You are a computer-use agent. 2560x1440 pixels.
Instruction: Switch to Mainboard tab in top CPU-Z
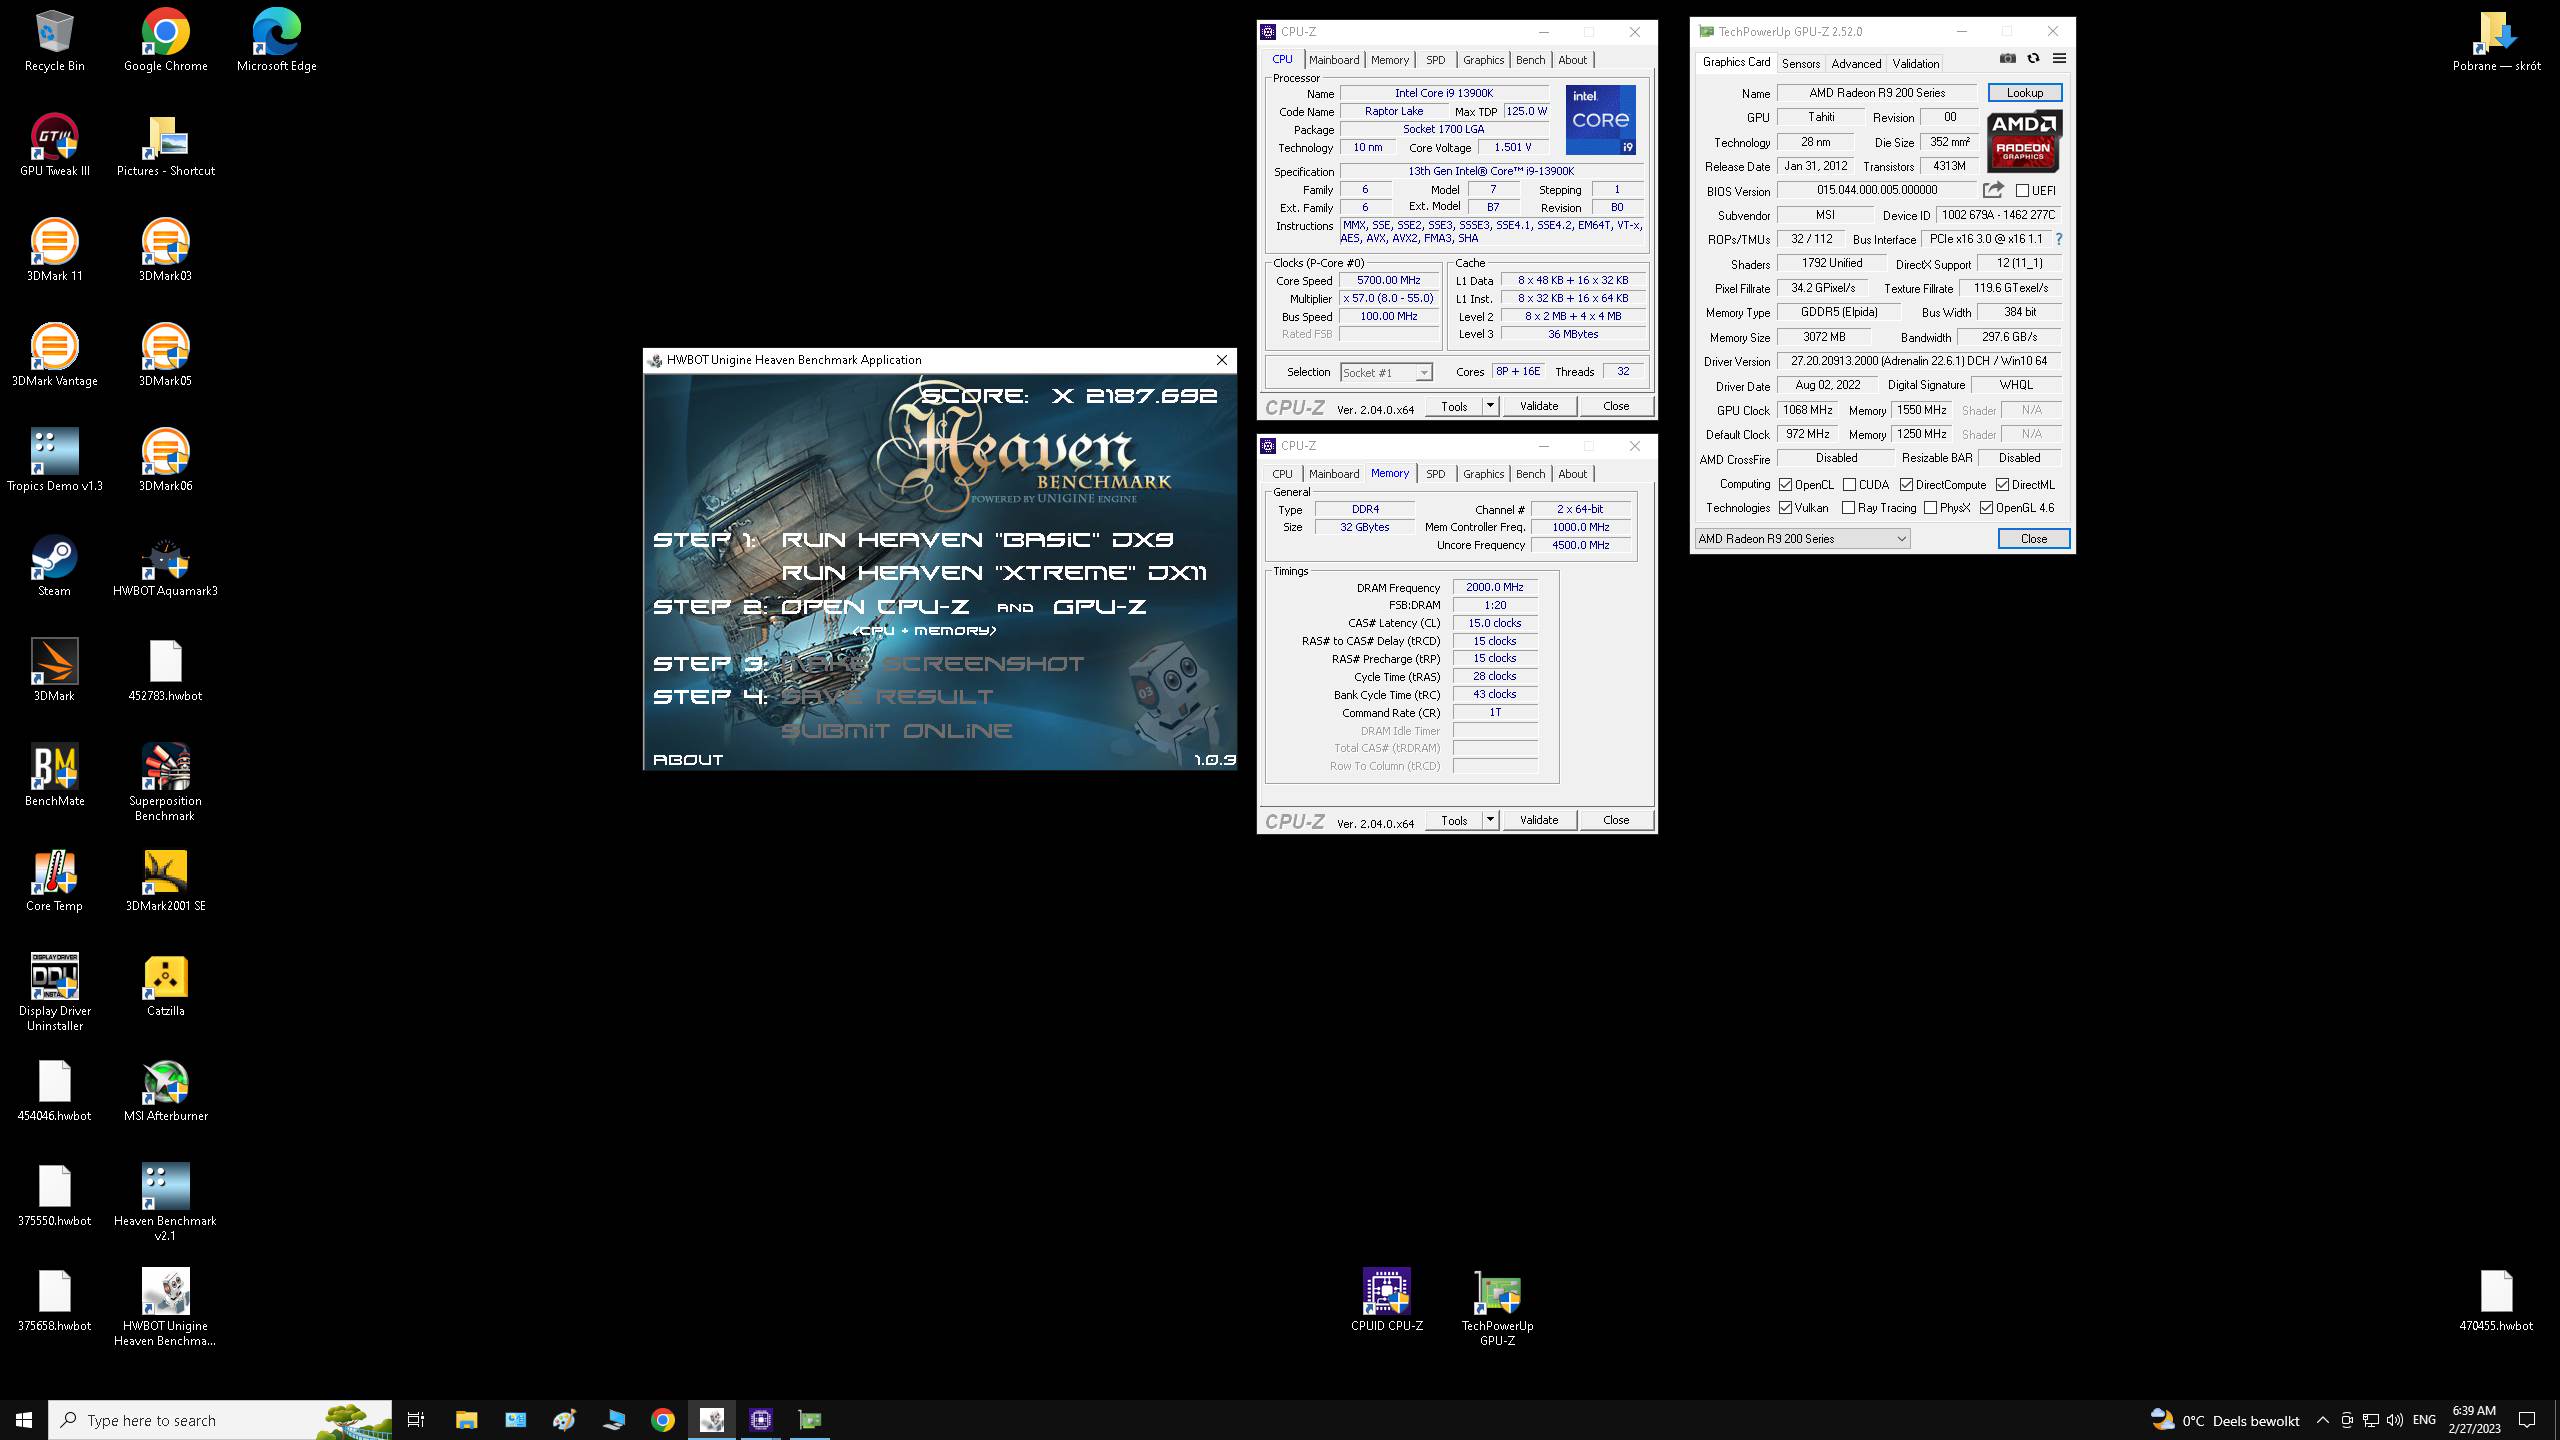(x=1334, y=60)
